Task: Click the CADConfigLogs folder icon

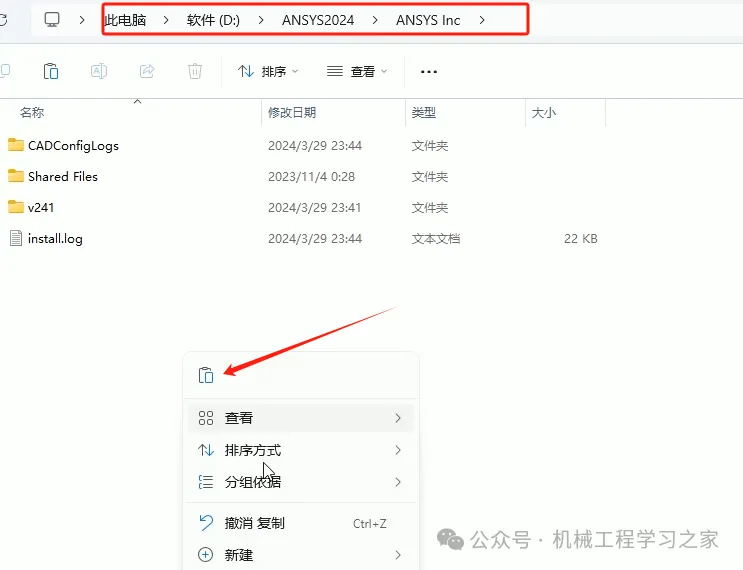Action: pos(16,145)
